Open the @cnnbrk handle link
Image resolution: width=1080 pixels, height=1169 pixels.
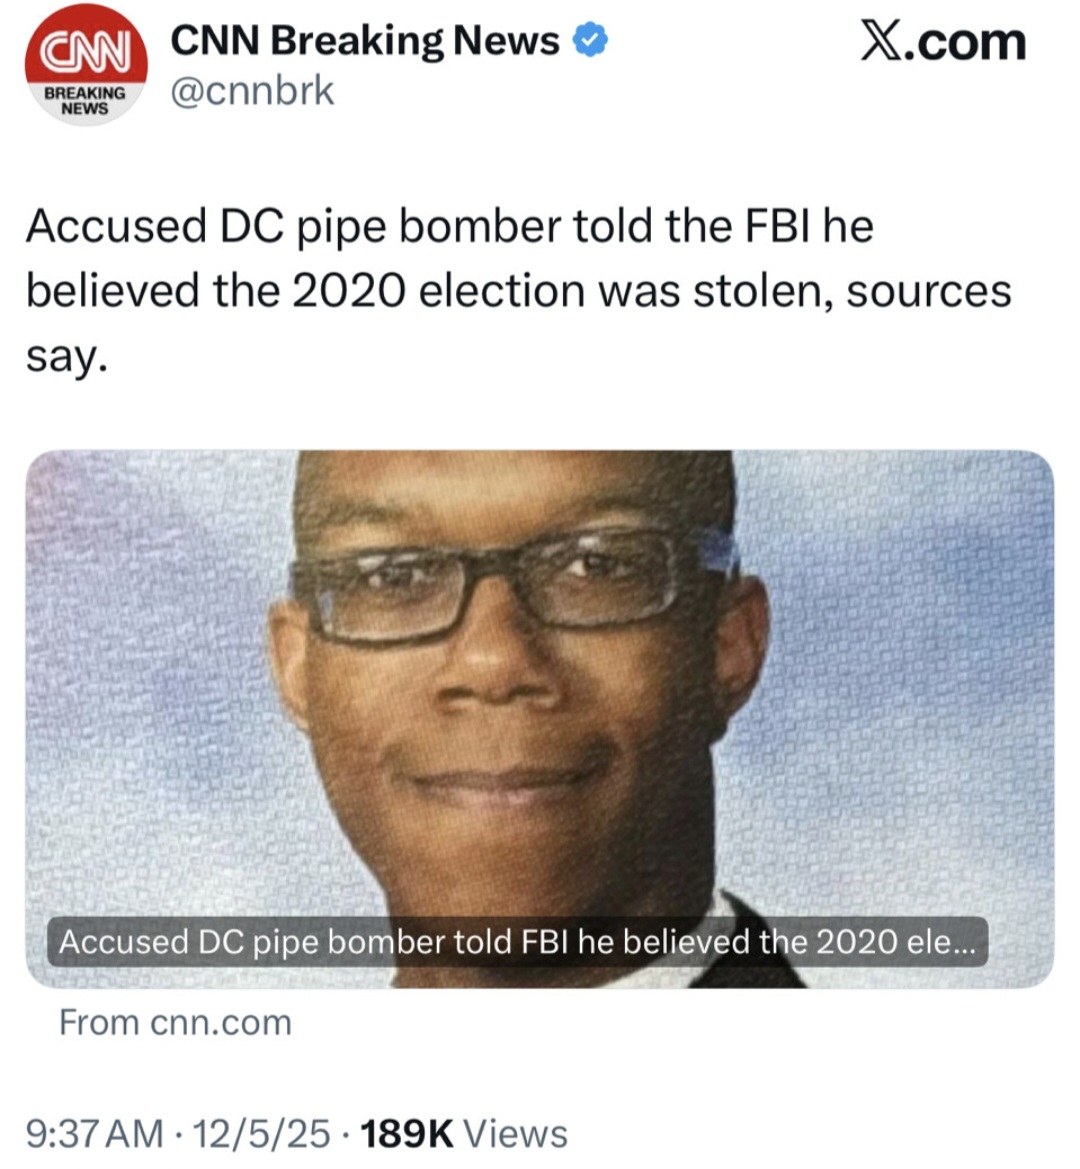(253, 91)
